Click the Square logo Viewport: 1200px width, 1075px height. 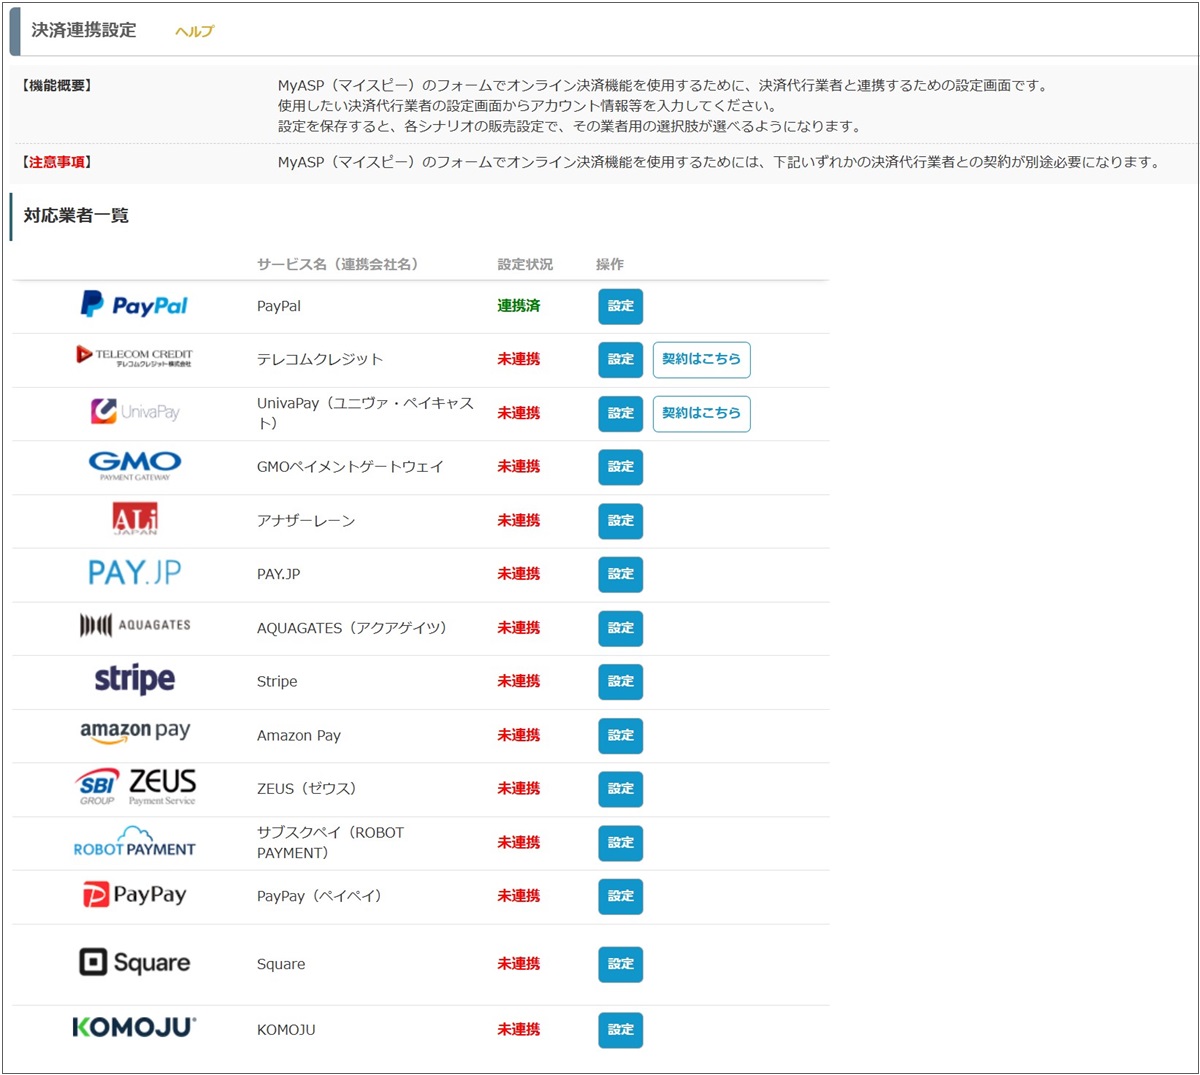(x=134, y=963)
